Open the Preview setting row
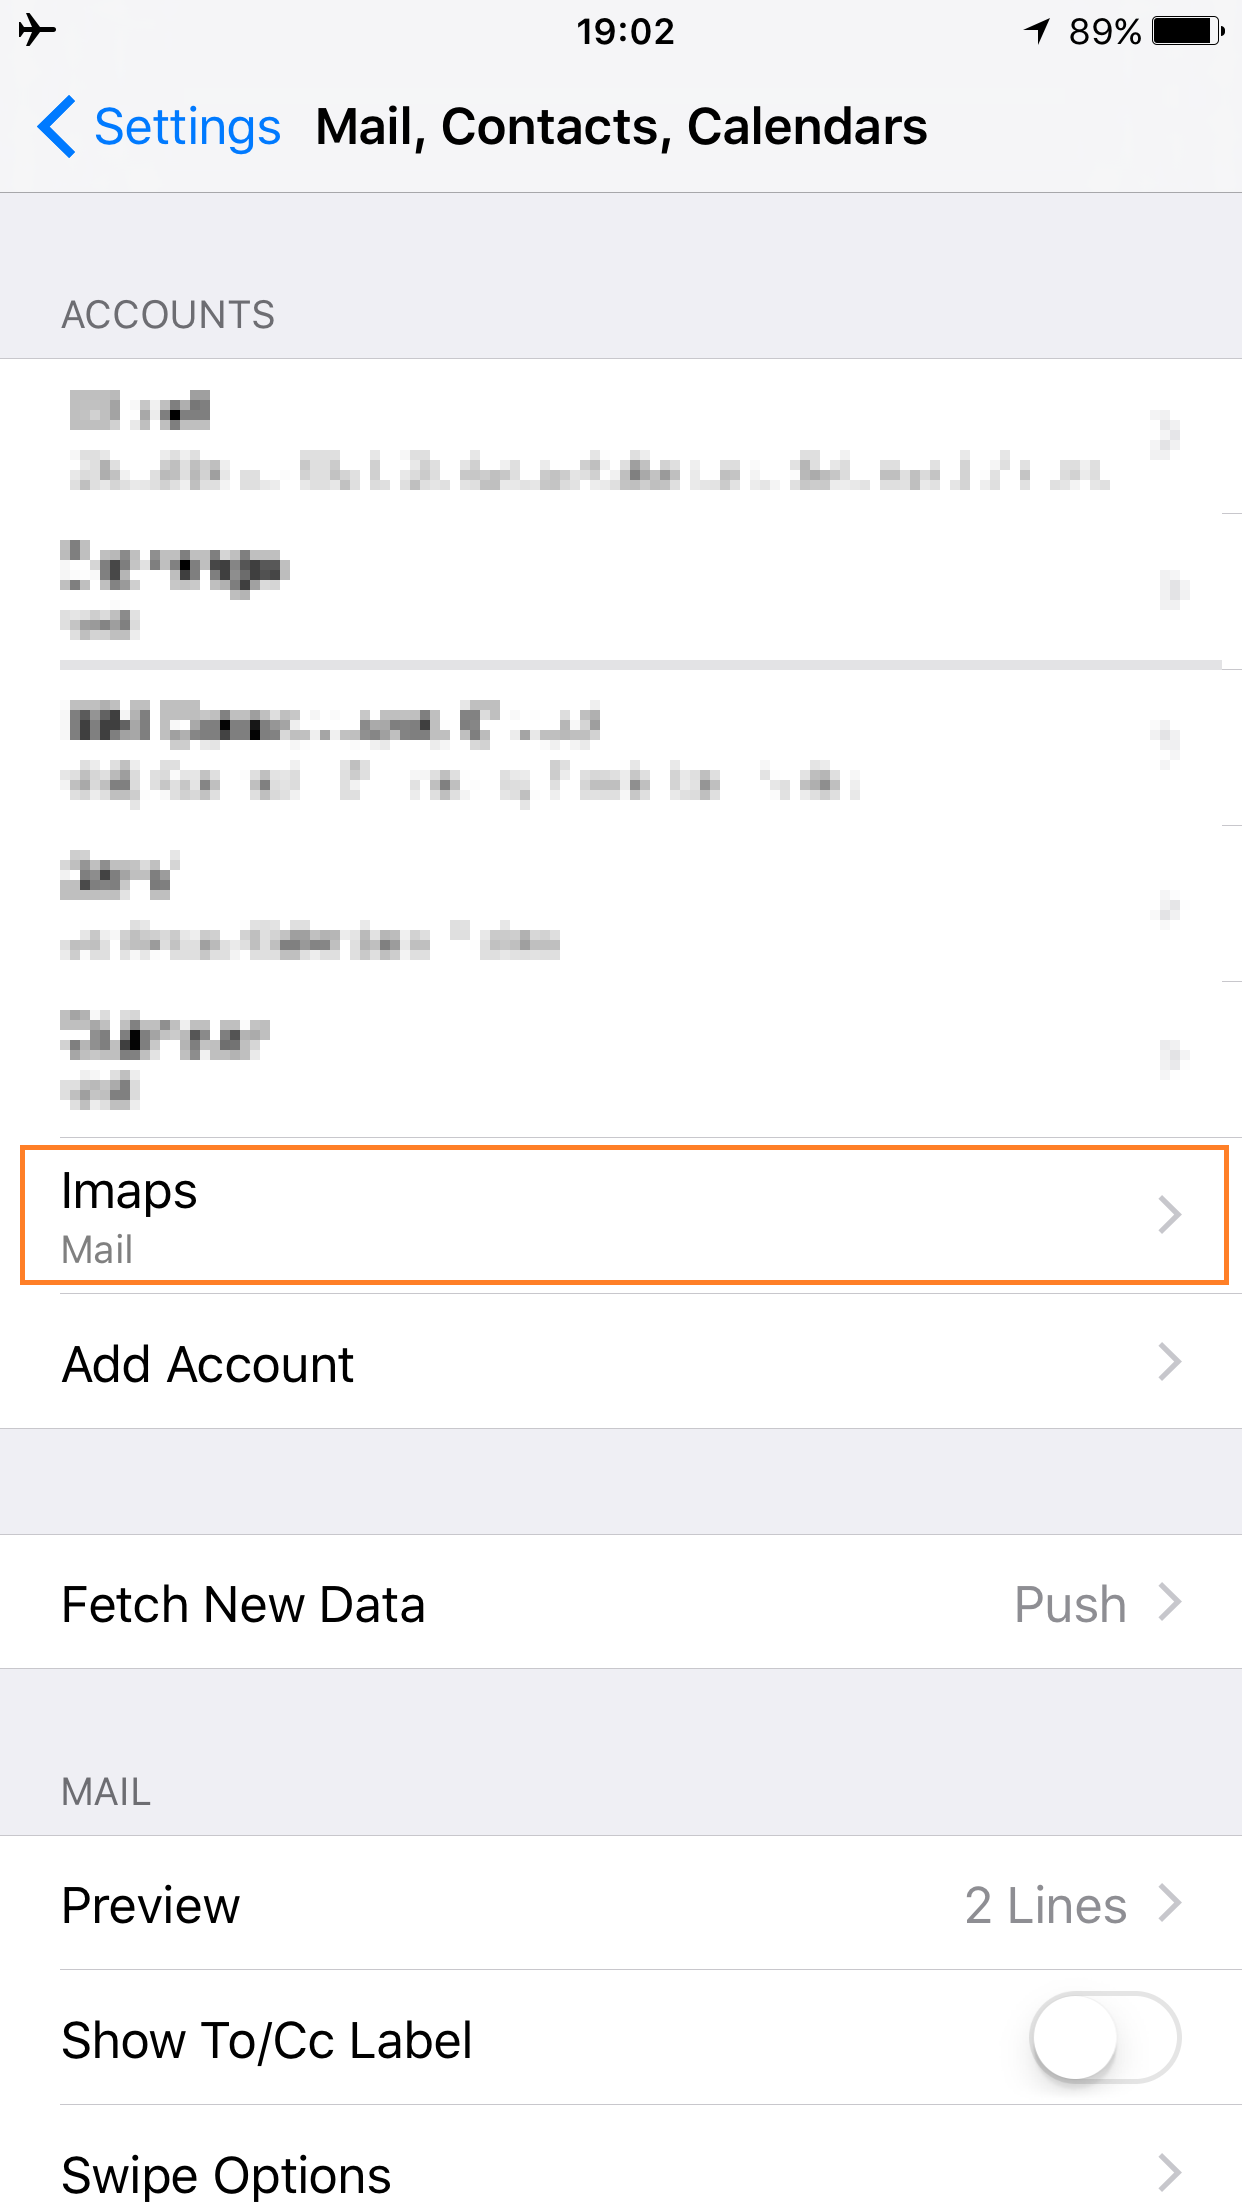 151,1905
